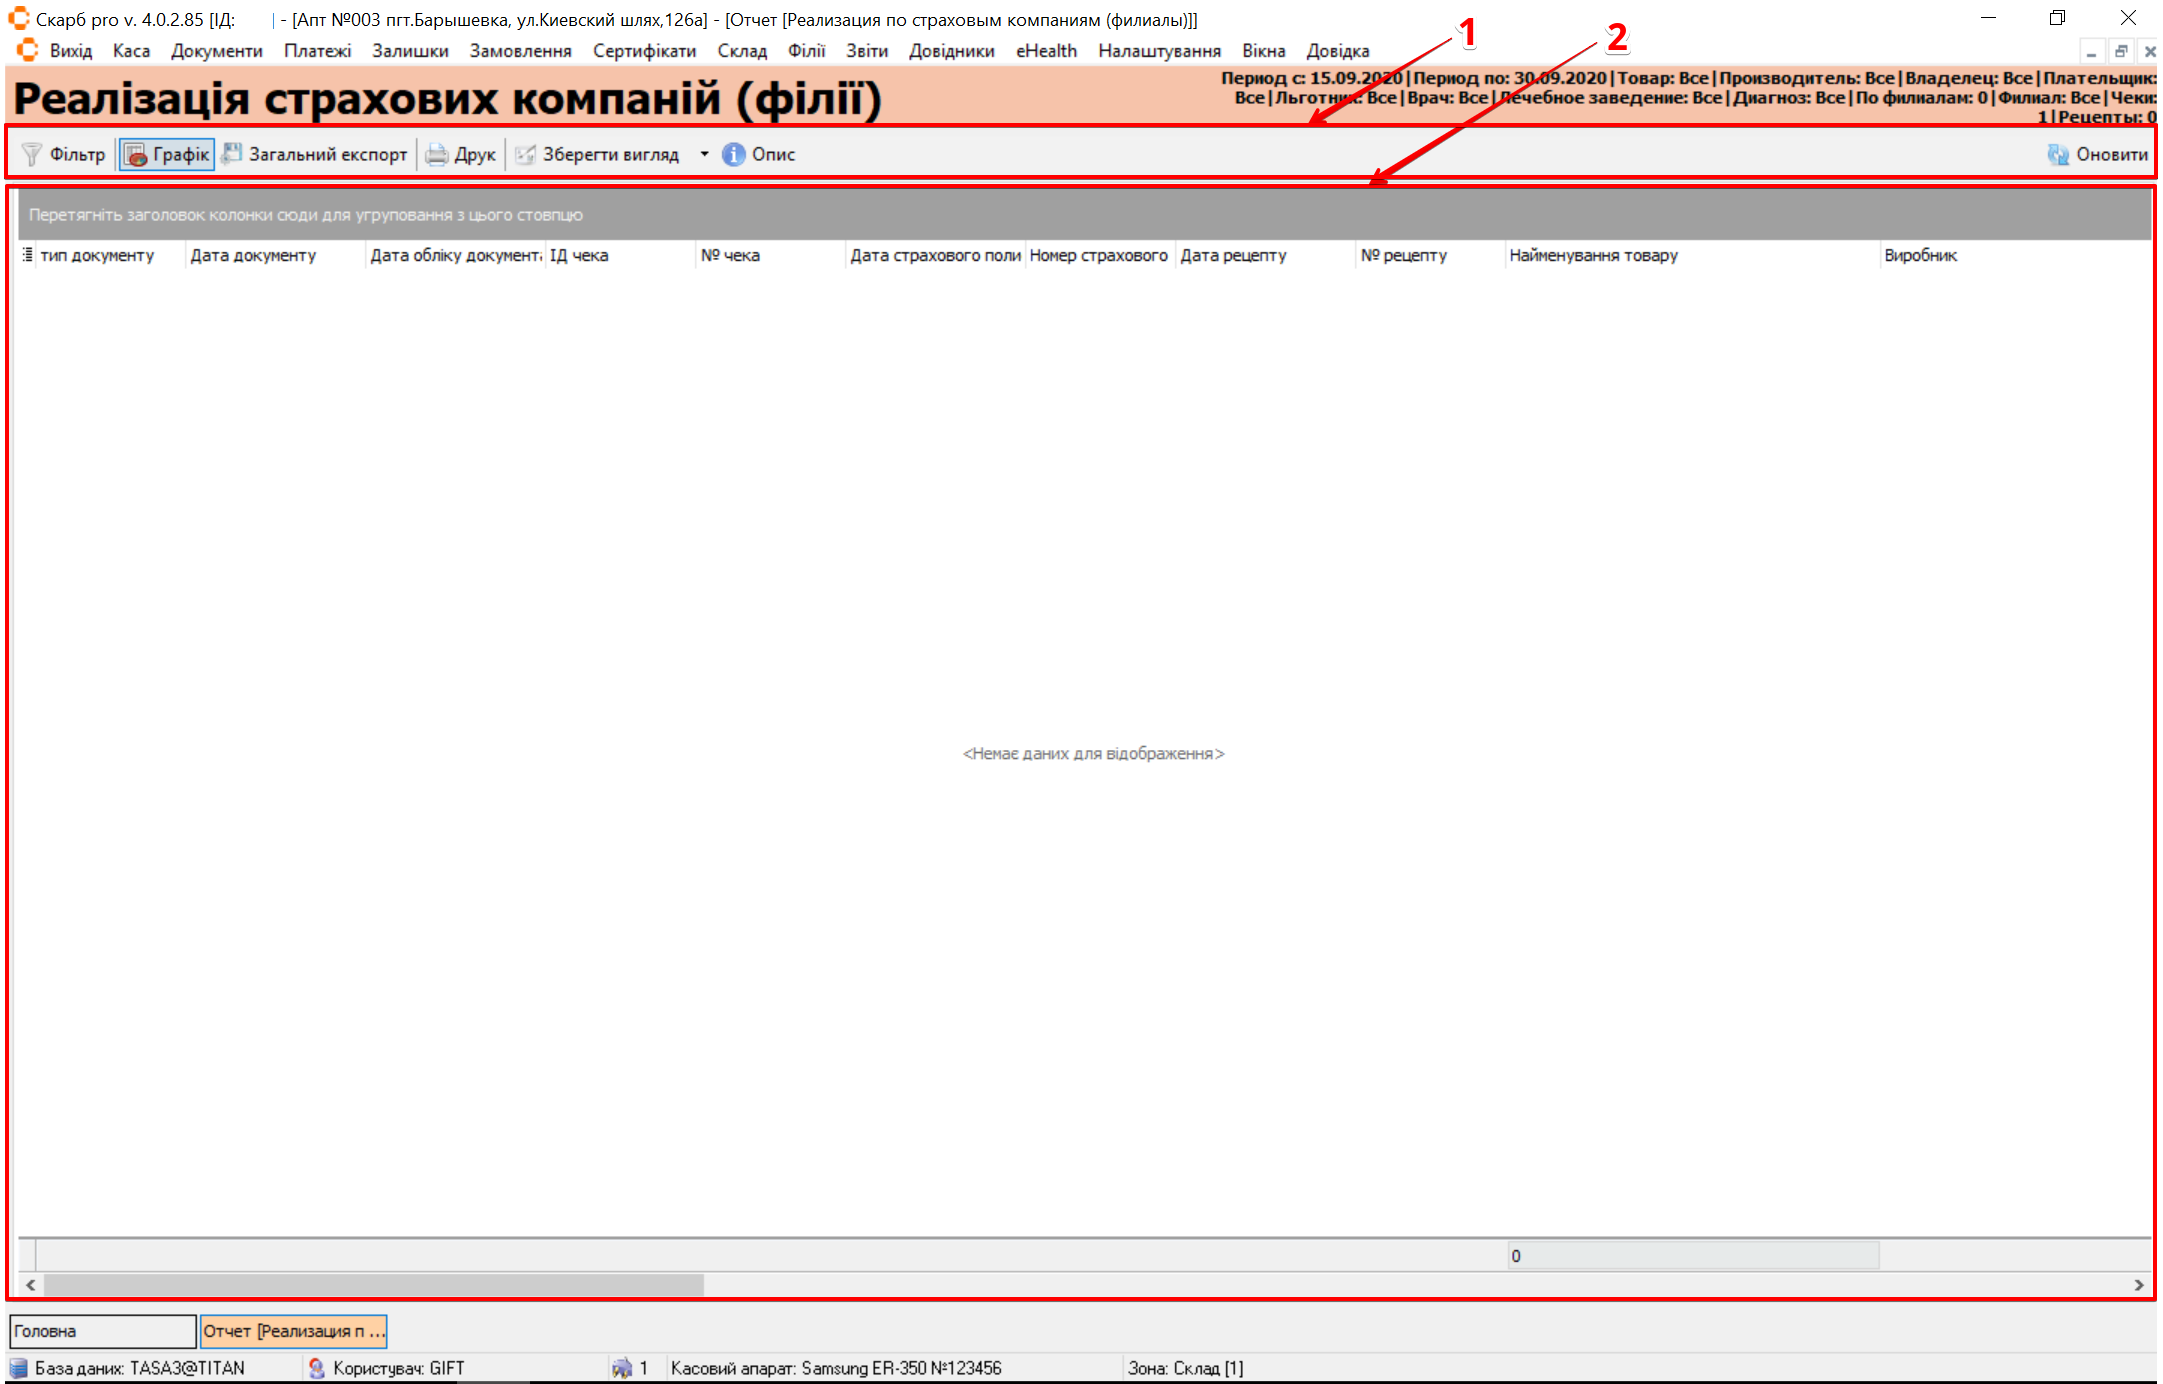Select the Отчет [Реализация п... tab
This screenshot has height=1384, width=2163.
(x=293, y=1331)
